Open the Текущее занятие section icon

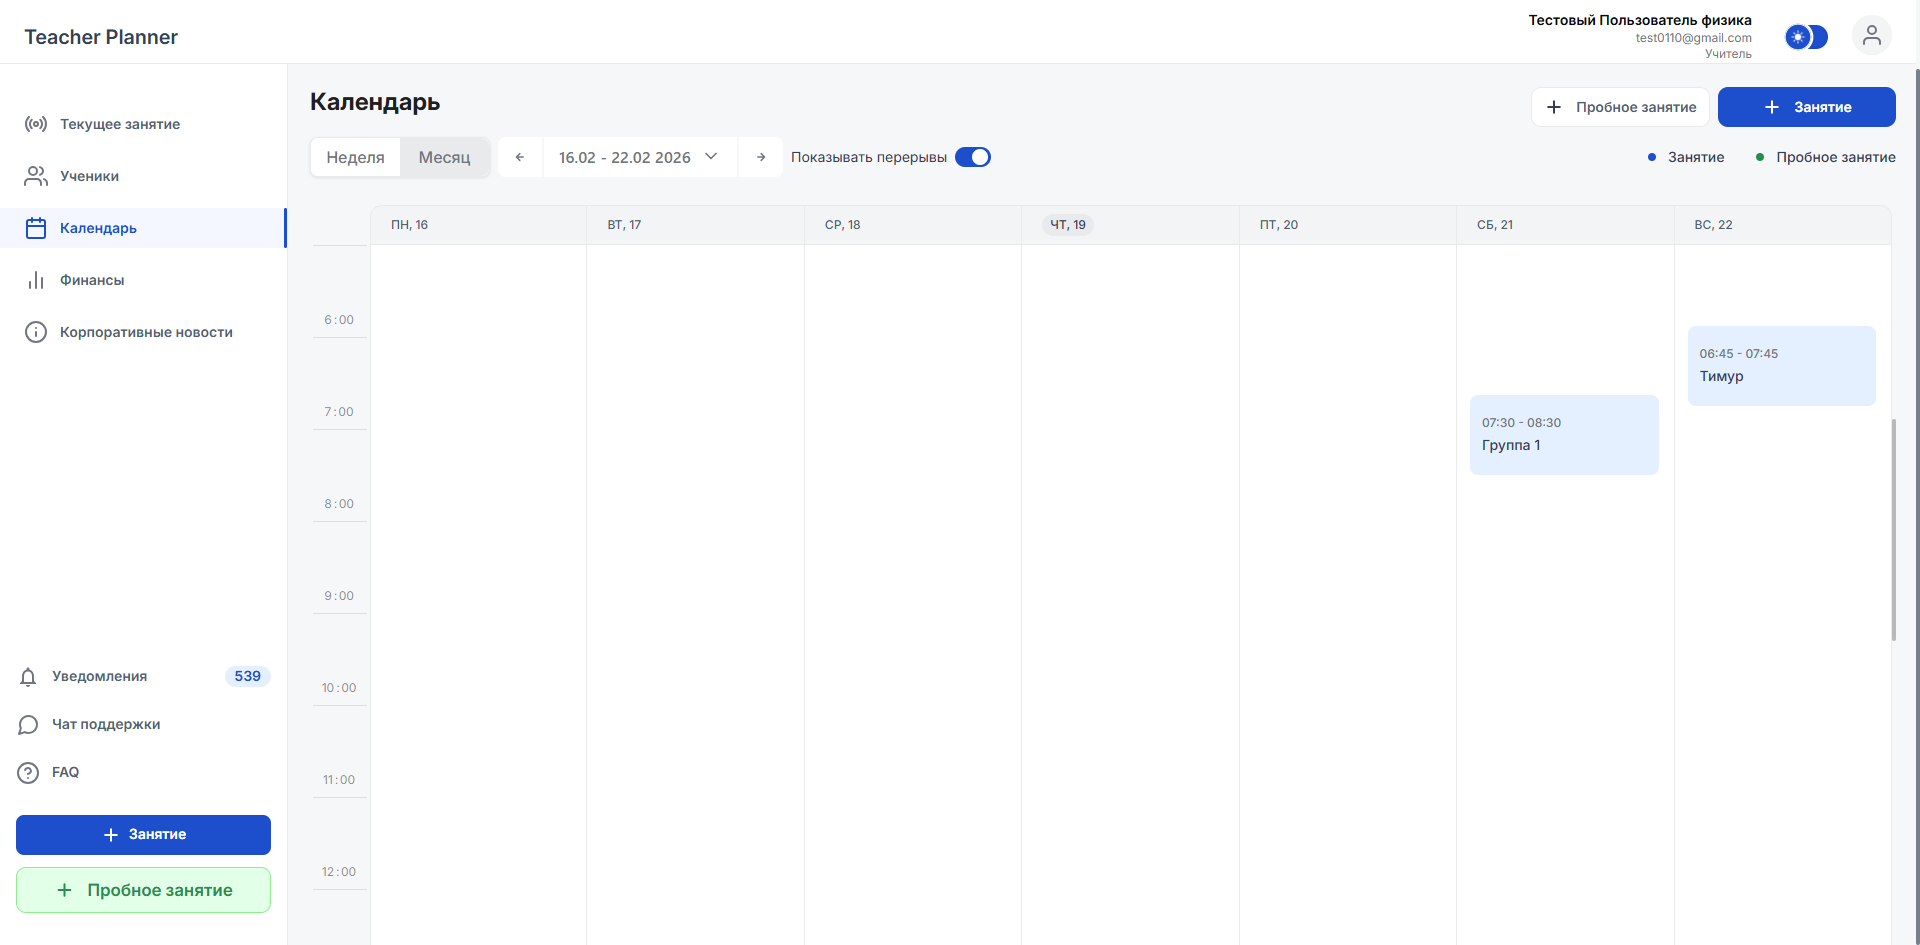pyautogui.click(x=36, y=124)
